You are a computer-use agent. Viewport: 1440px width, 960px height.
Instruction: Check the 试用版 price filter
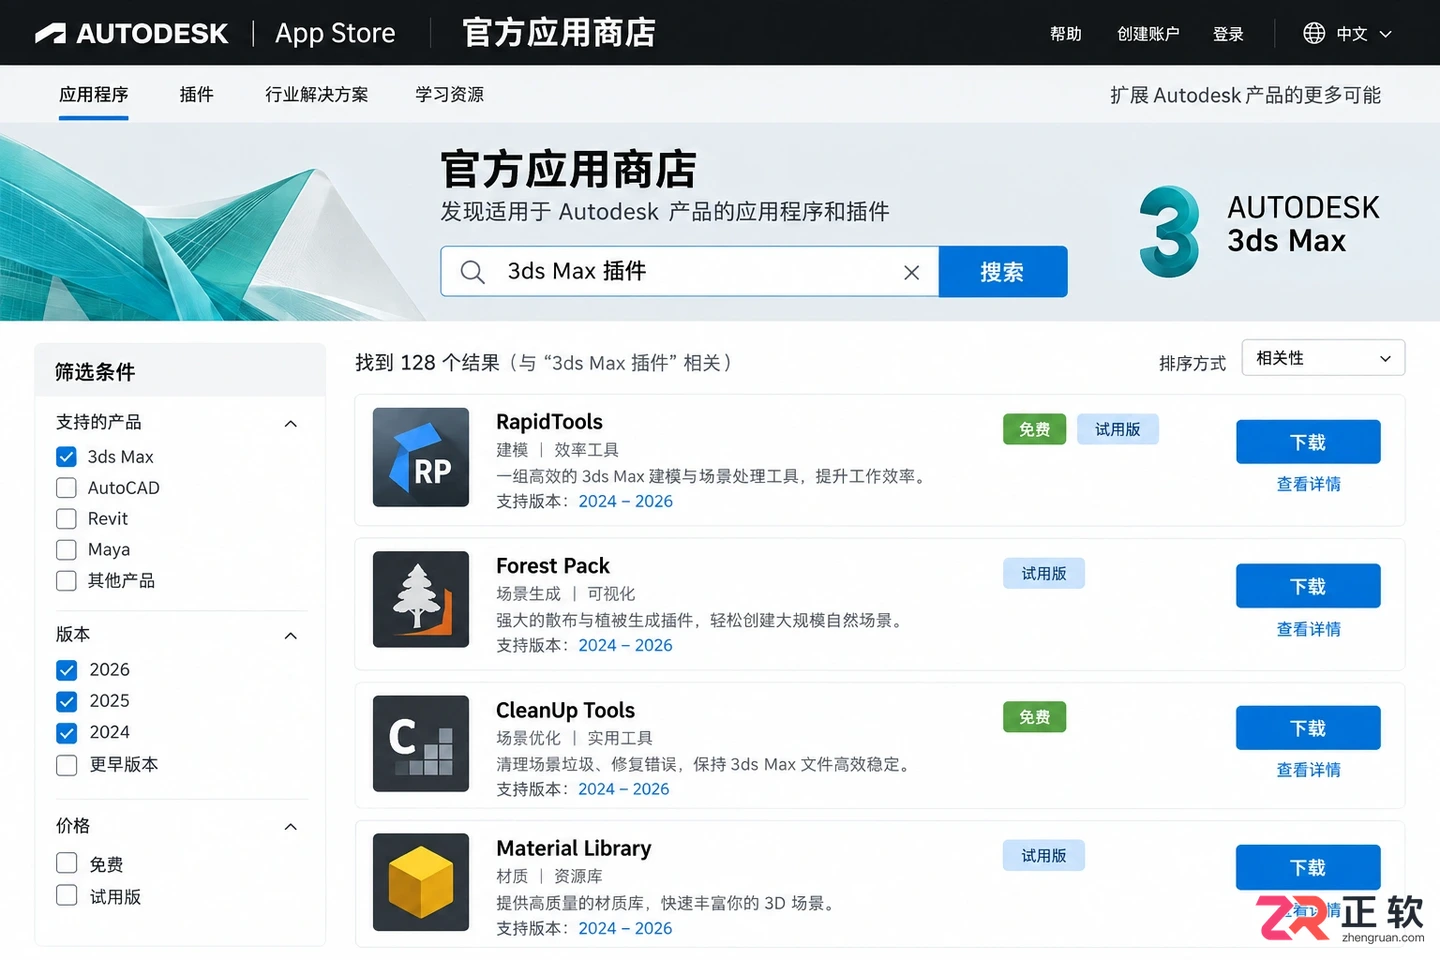pos(66,895)
